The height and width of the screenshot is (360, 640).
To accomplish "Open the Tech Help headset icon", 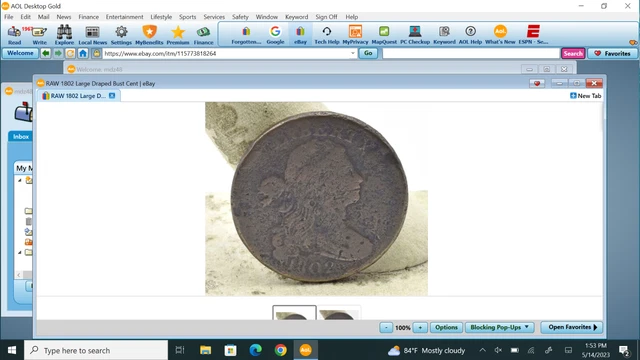I will [x=327, y=35].
